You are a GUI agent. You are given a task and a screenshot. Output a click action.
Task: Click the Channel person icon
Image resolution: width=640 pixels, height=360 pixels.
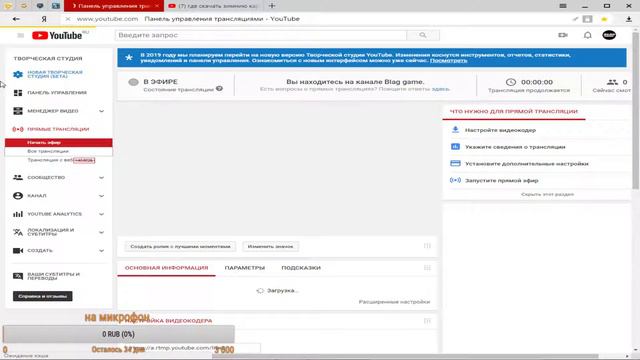pos(18,196)
